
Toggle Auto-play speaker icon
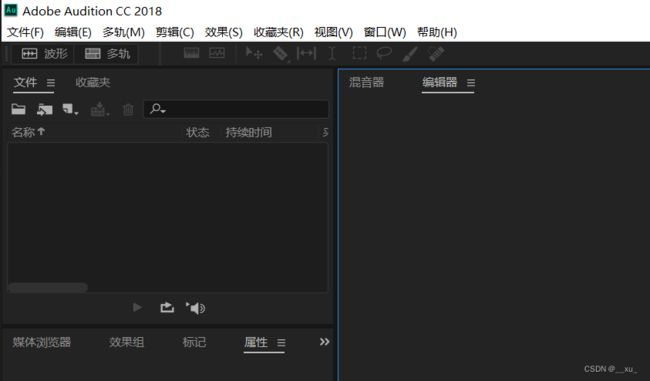(195, 308)
